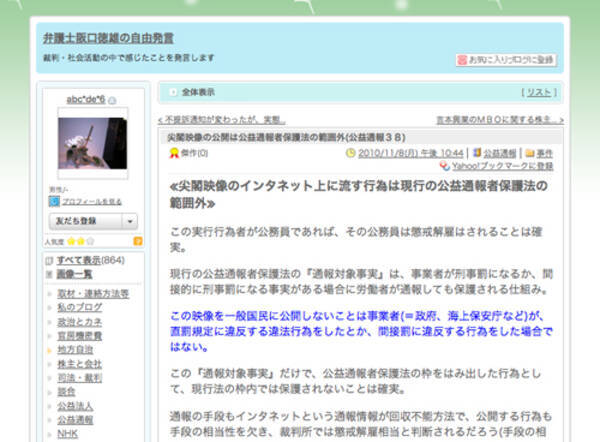Click the status icon next to abc*de*6

pyautogui.click(x=113, y=100)
